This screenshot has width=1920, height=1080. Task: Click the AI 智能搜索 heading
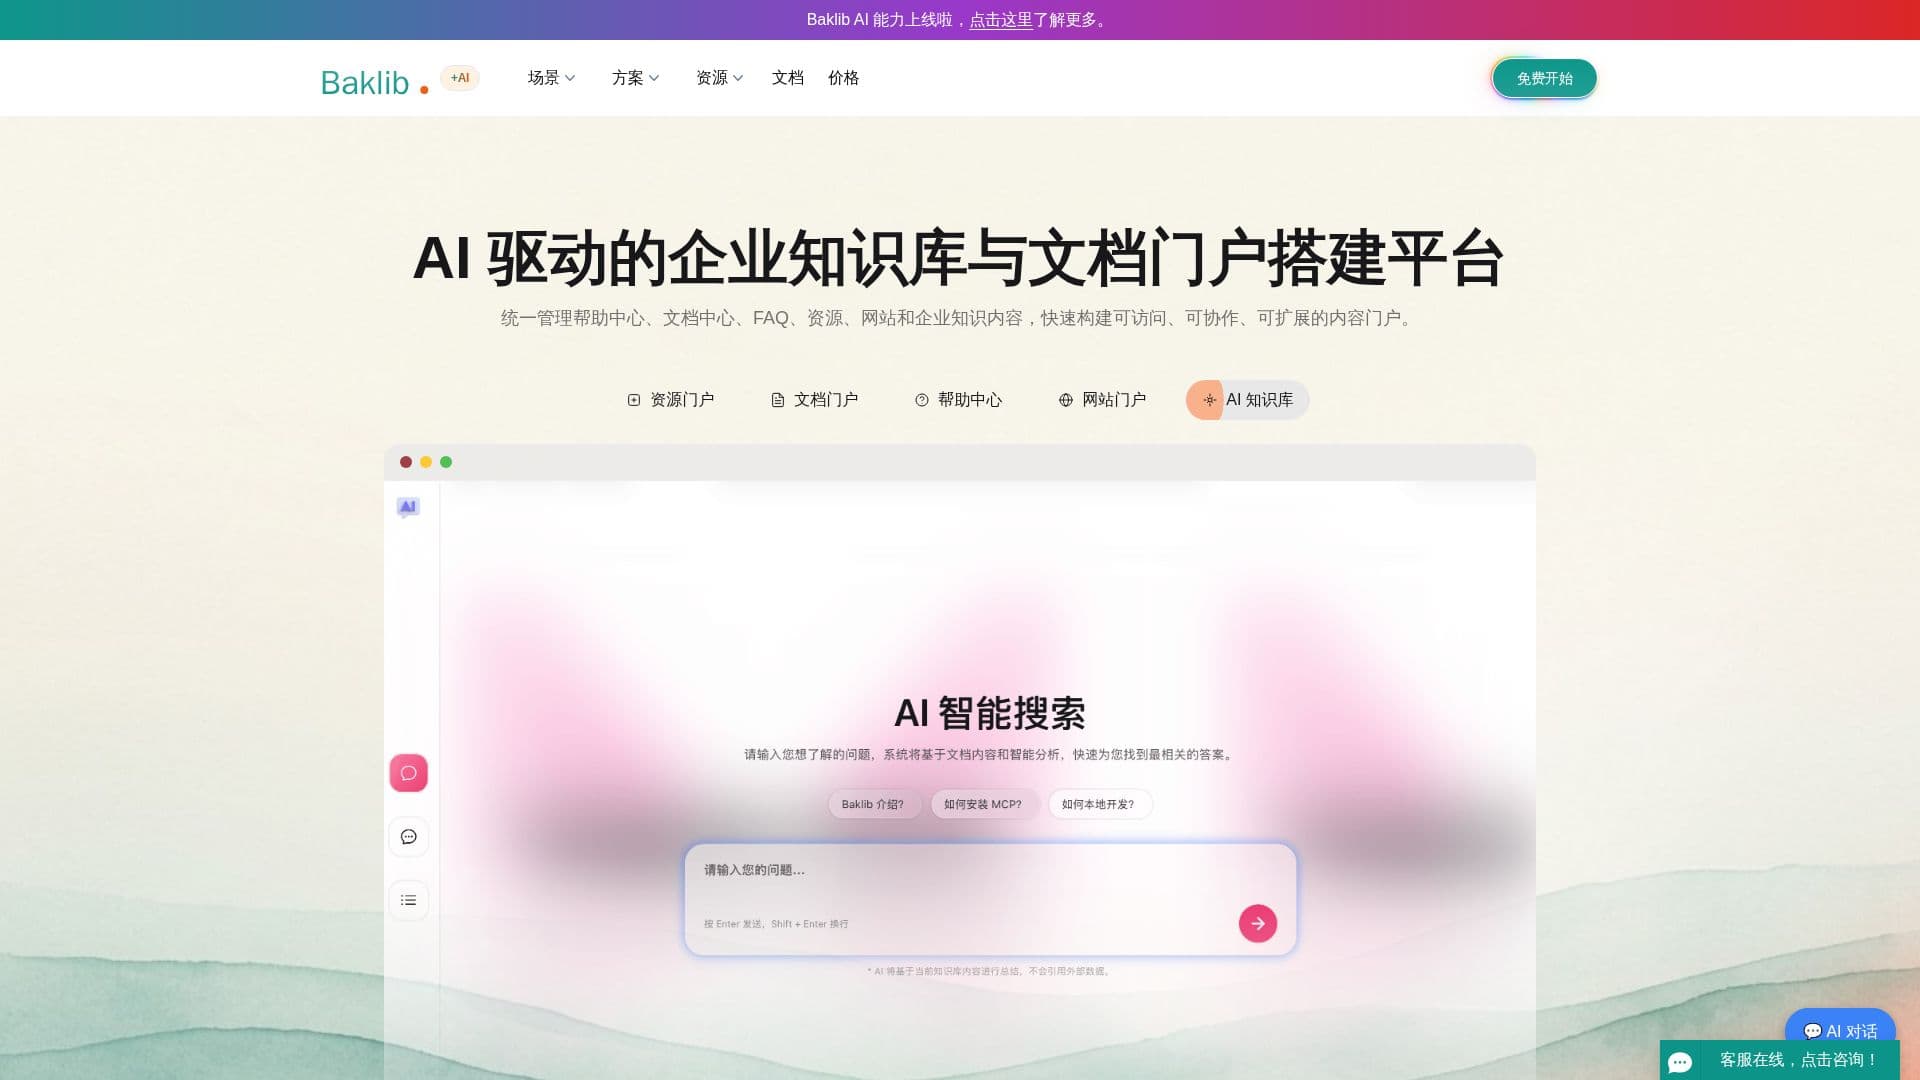(990, 714)
